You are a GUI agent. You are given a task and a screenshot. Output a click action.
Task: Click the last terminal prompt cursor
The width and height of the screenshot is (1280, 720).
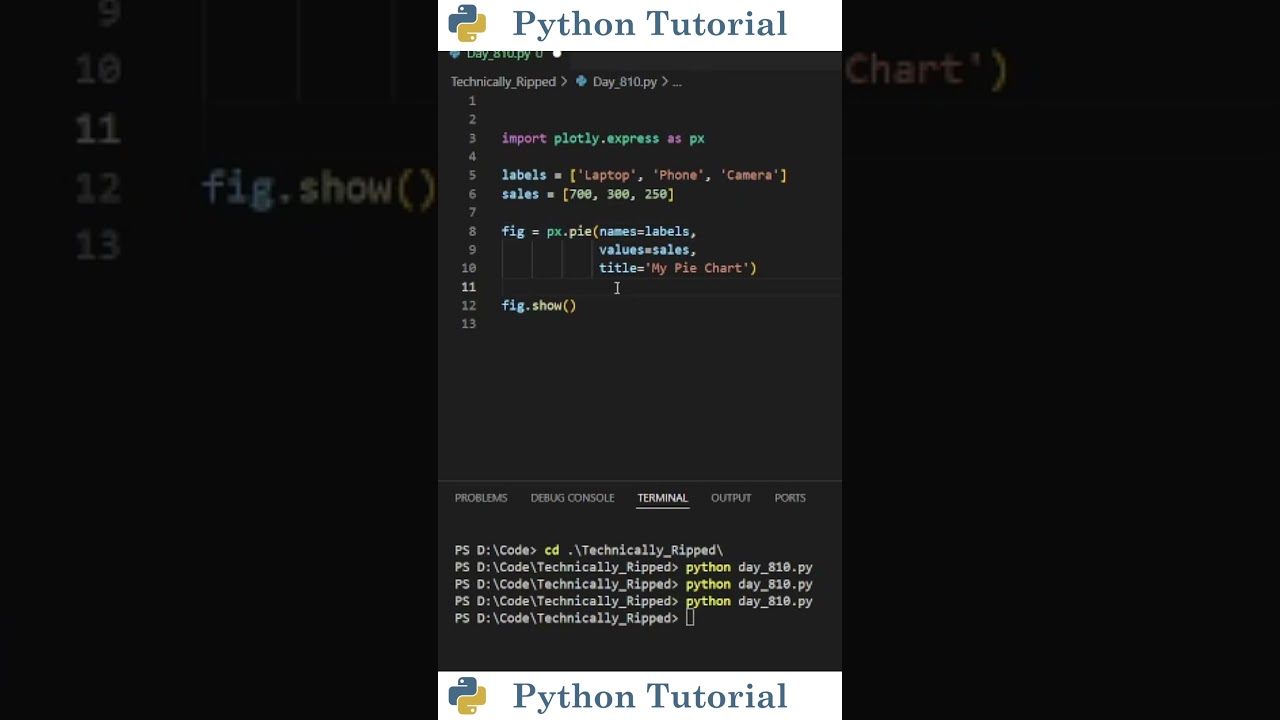[690, 619]
